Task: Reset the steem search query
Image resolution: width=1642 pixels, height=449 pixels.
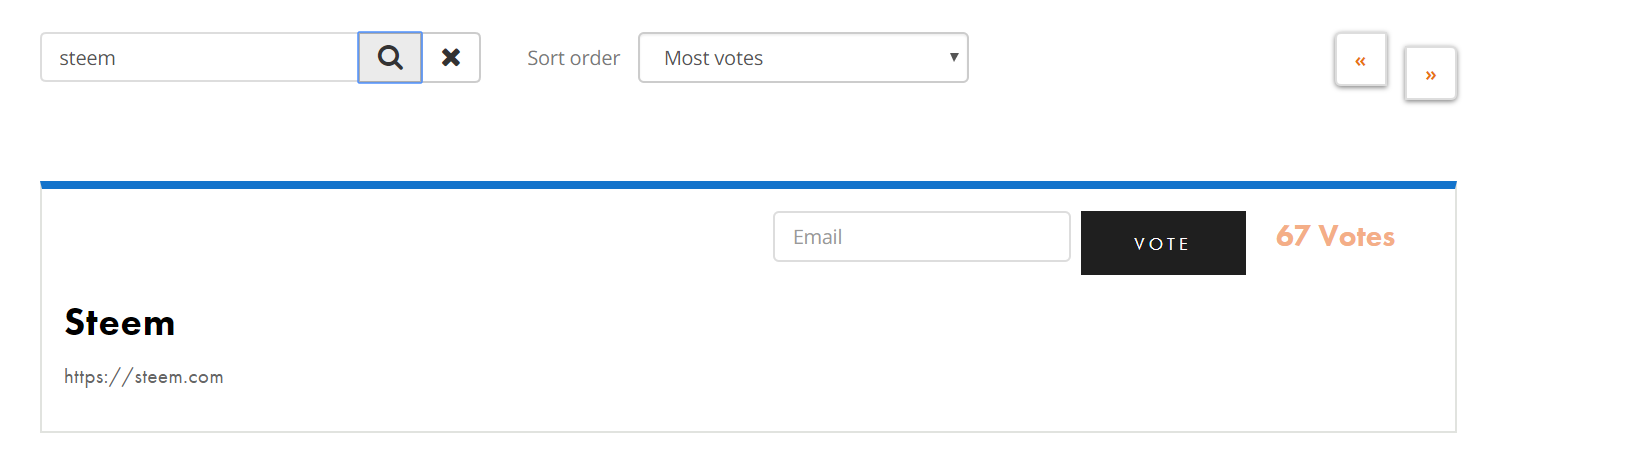Action: tap(451, 58)
